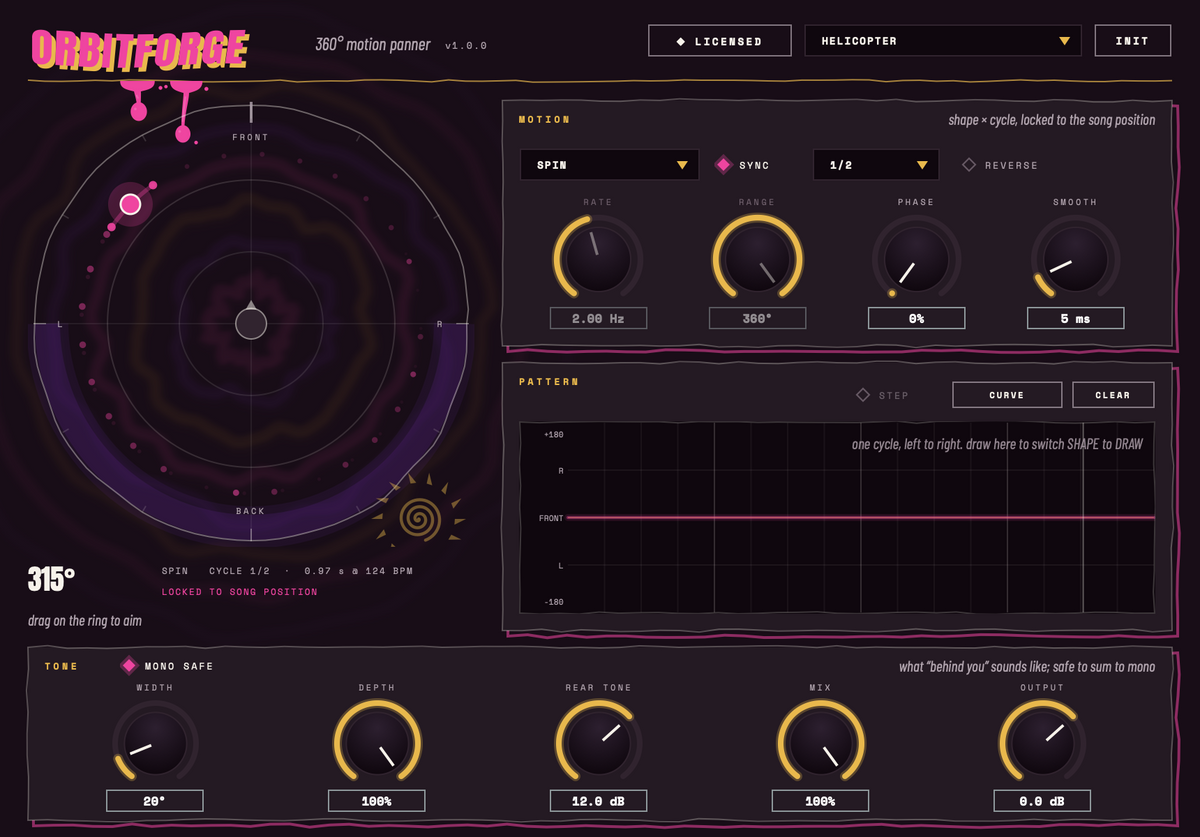
Task: Click the 315° angle readout
Action: point(52,578)
